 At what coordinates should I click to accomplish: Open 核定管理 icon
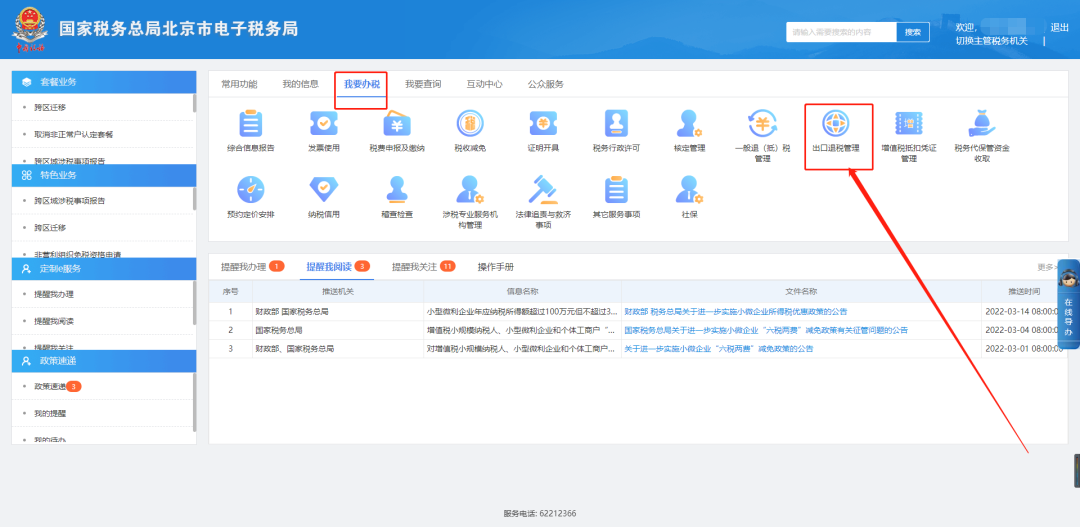[689, 124]
